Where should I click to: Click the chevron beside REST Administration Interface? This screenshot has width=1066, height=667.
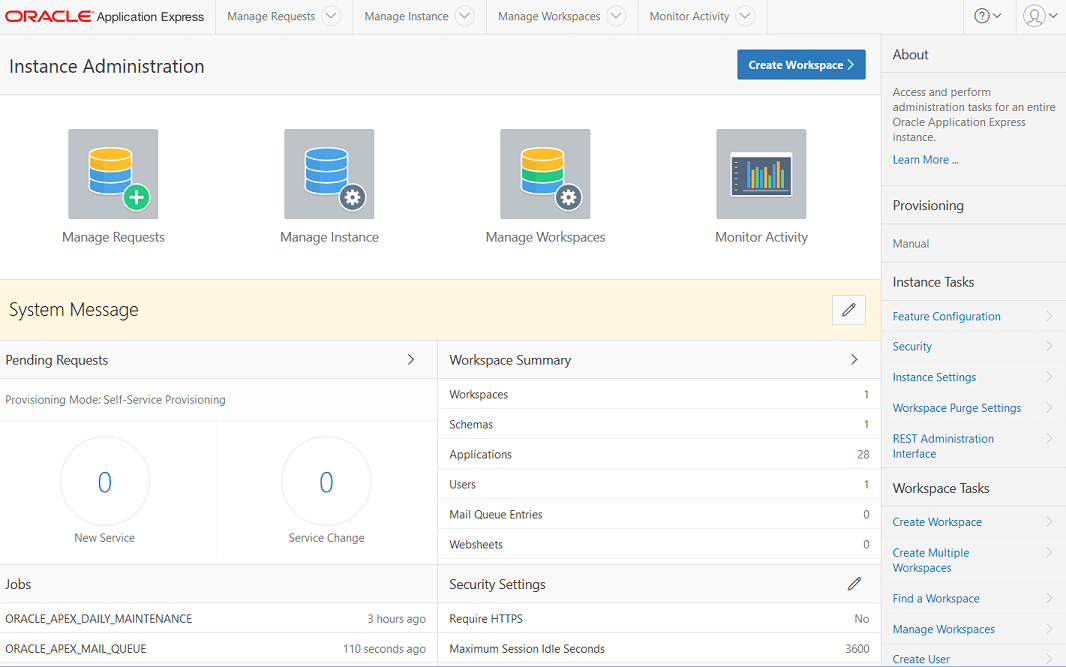[1049, 439]
